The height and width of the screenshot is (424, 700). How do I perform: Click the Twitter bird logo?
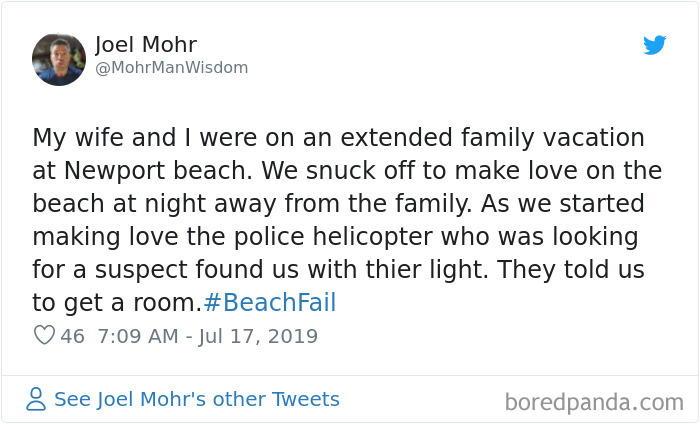tap(654, 45)
